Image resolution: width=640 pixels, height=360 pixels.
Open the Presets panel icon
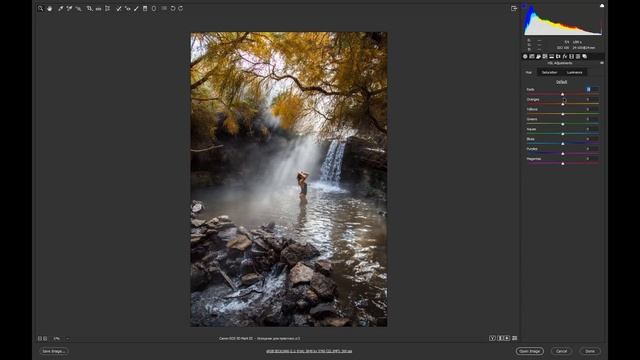coord(578,56)
